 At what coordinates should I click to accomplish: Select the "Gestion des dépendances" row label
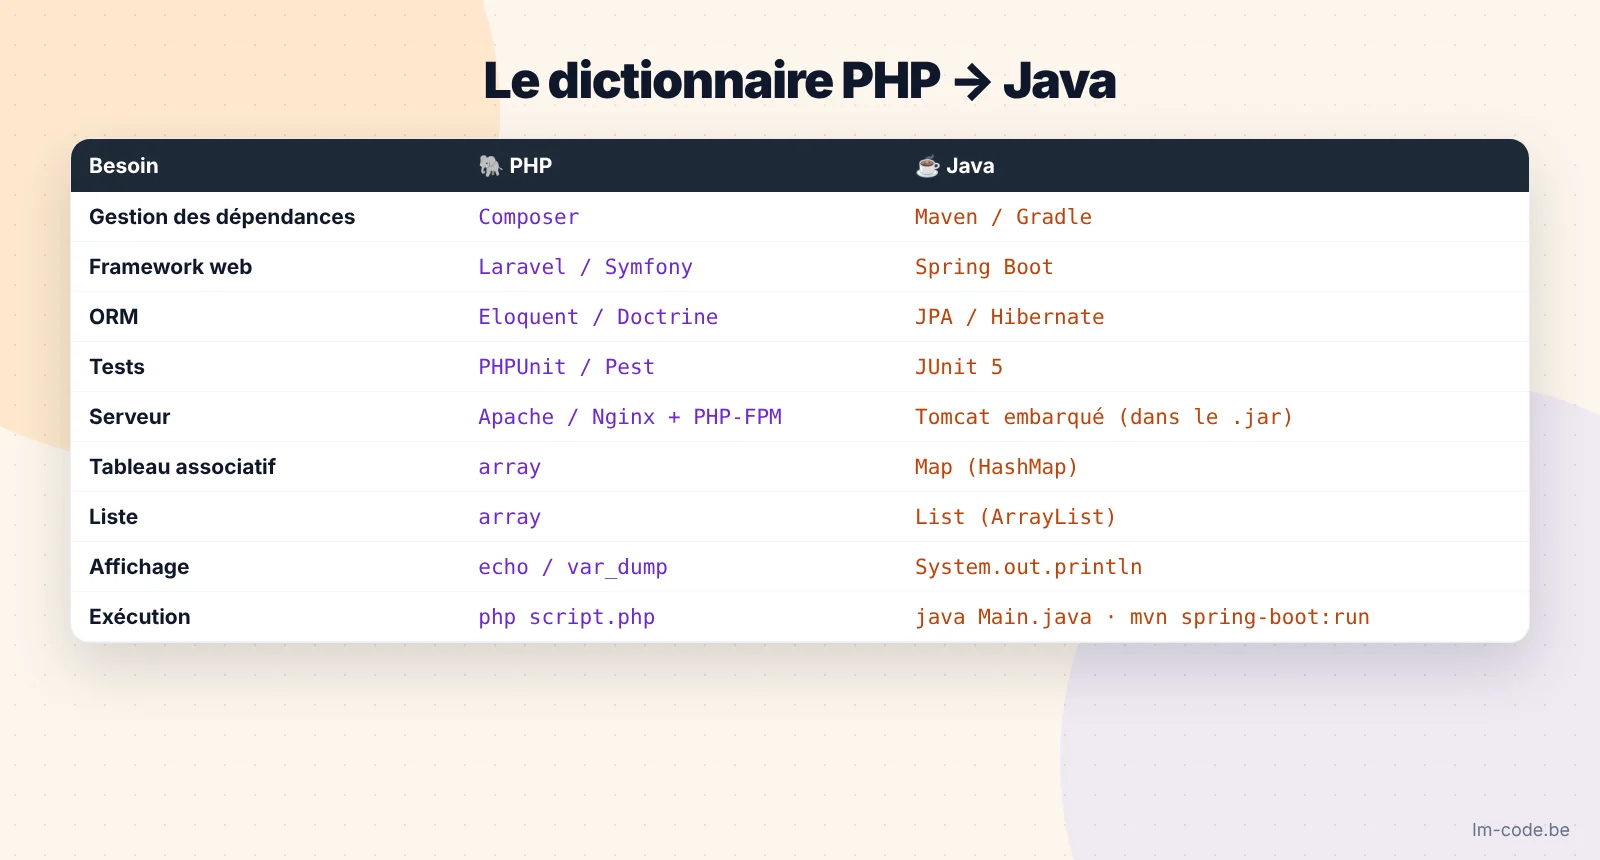point(222,217)
